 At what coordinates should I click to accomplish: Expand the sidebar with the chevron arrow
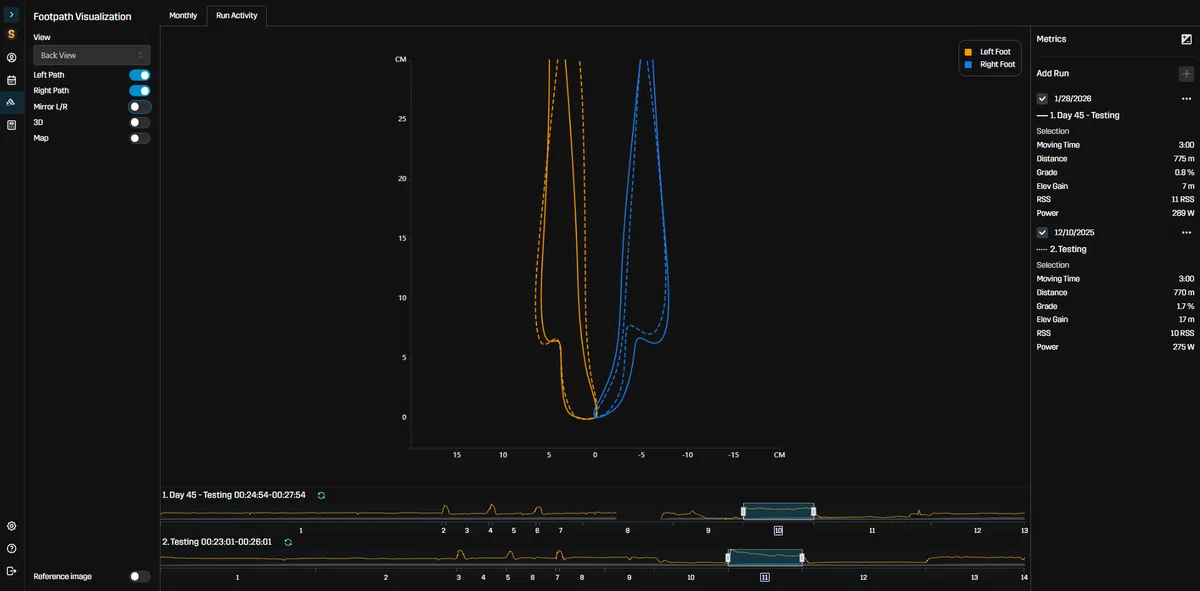(x=12, y=15)
